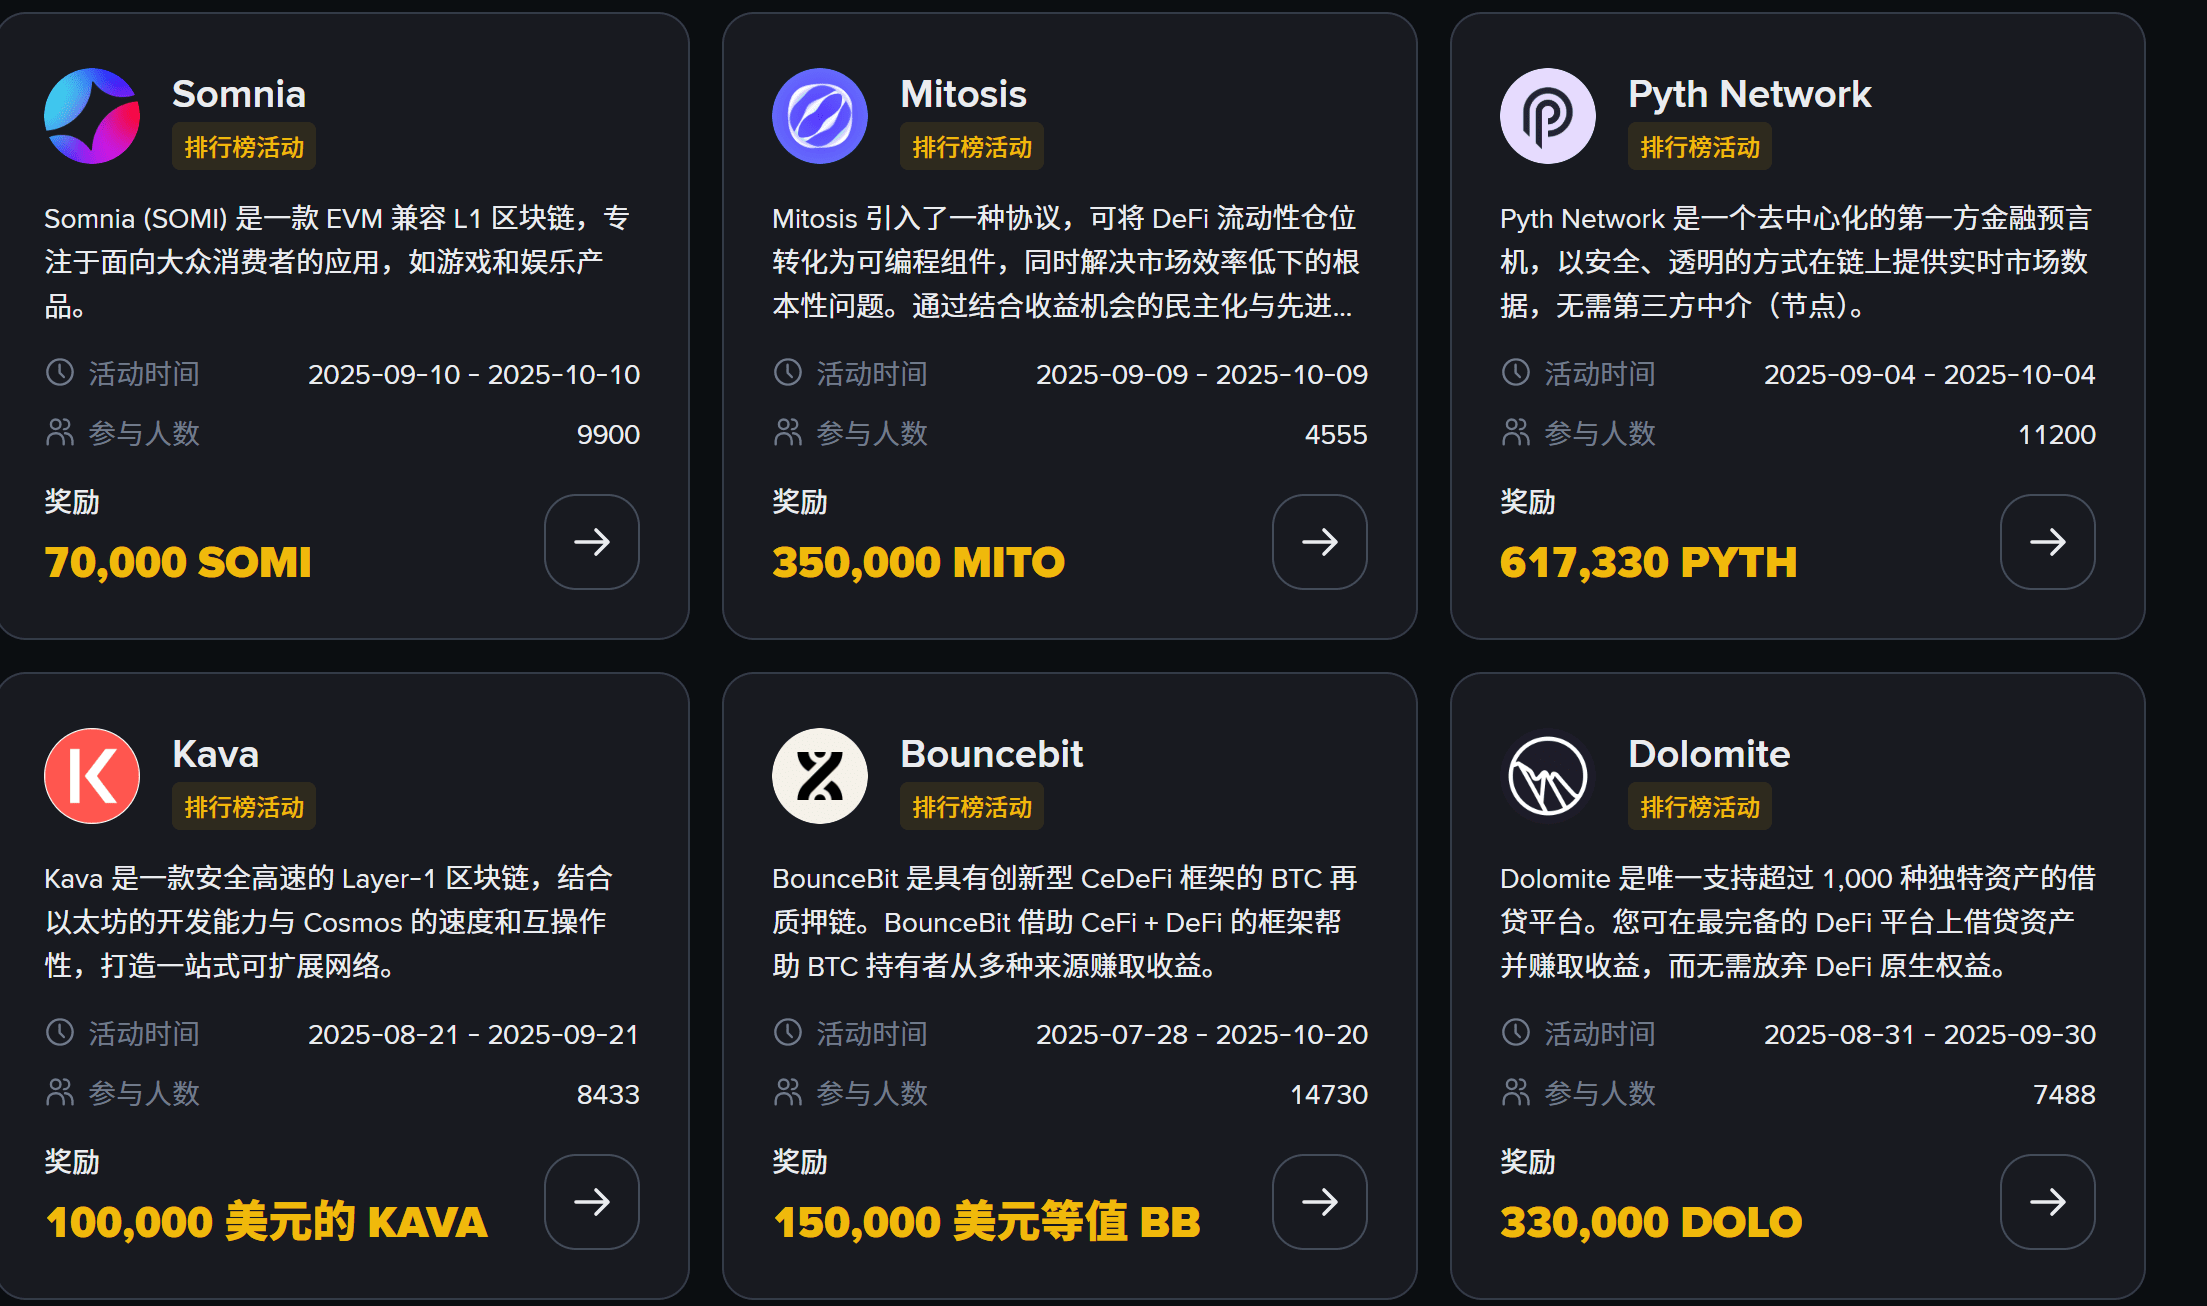This screenshot has height=1306, width=2207.
Task: Click the Pyth Network title text
Action: coord(1749,94)
